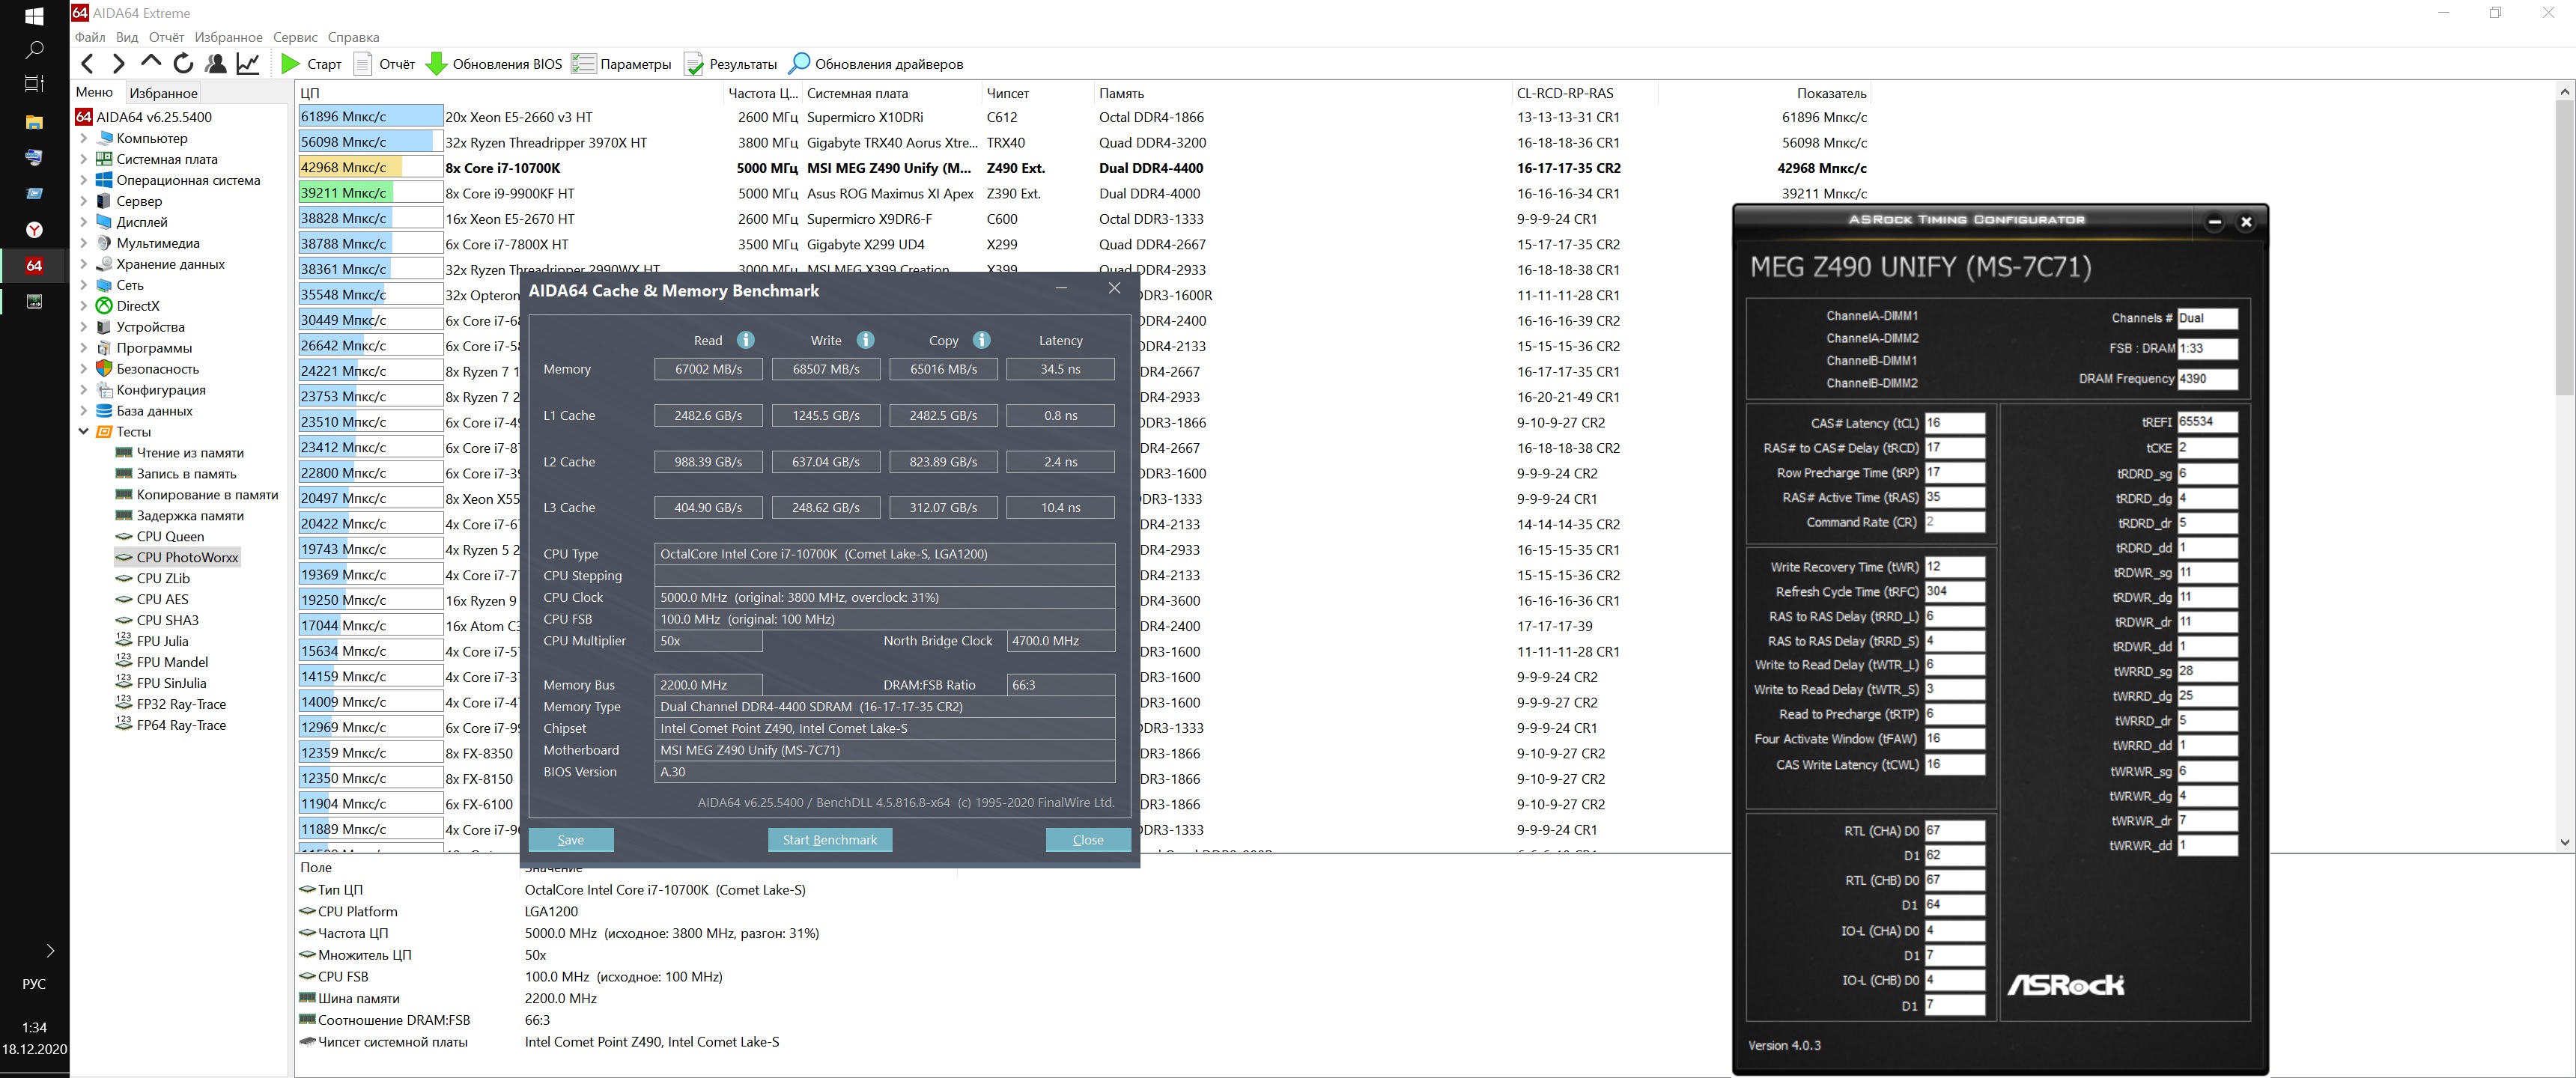Select CPU Queen test in tree
The height and width of the screenshot is (1078, 2576).
pos(170,537)
